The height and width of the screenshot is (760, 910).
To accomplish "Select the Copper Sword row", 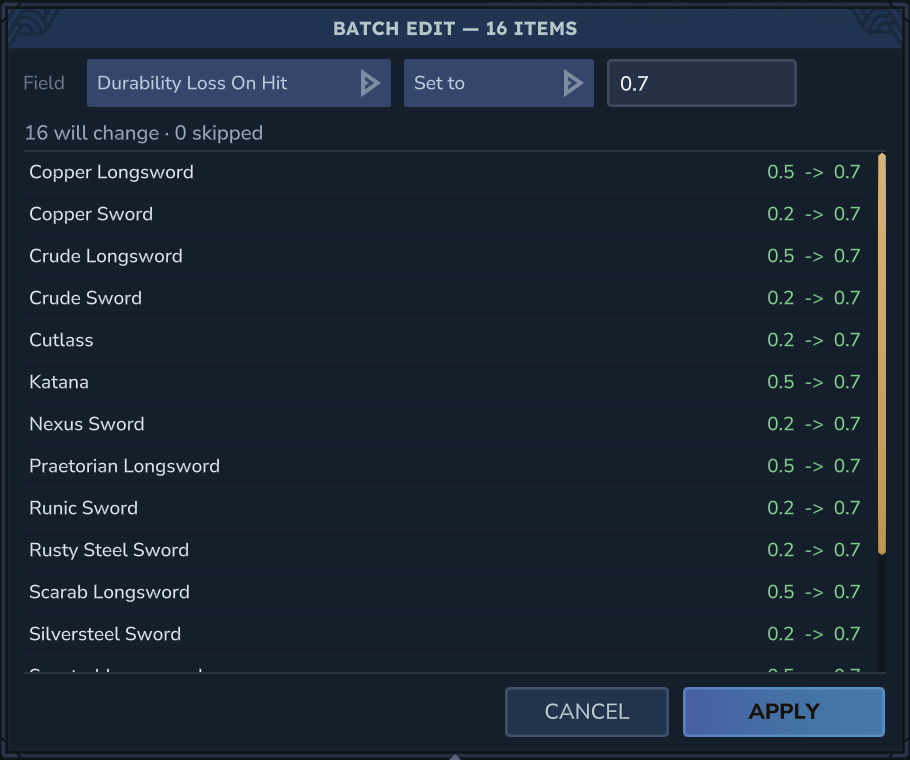I will point(447,214).
